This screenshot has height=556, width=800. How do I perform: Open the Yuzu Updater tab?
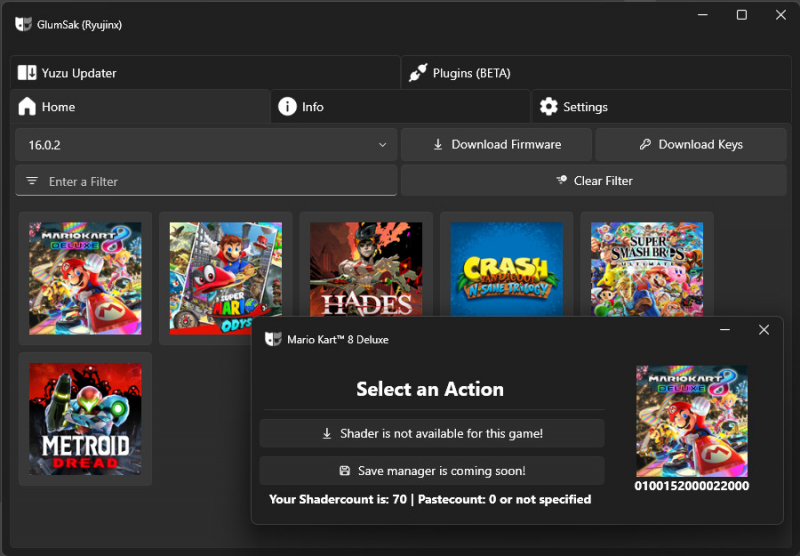pyautogui.click(x=205, y=72)
